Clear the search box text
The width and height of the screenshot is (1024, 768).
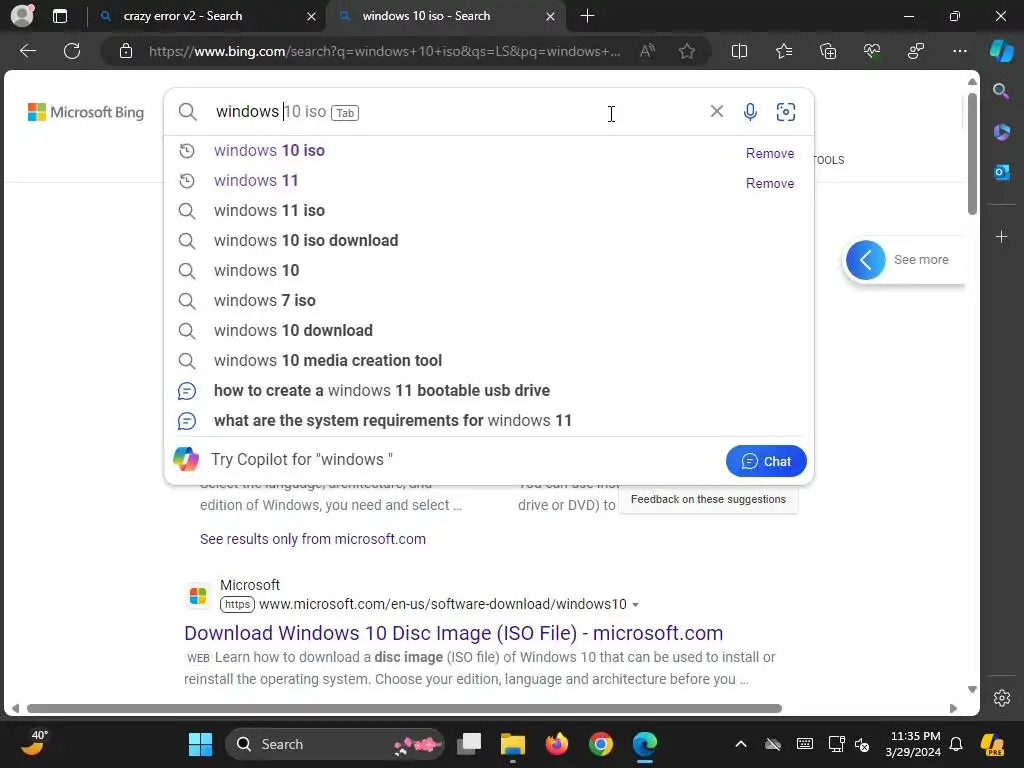tap(716, 112)
